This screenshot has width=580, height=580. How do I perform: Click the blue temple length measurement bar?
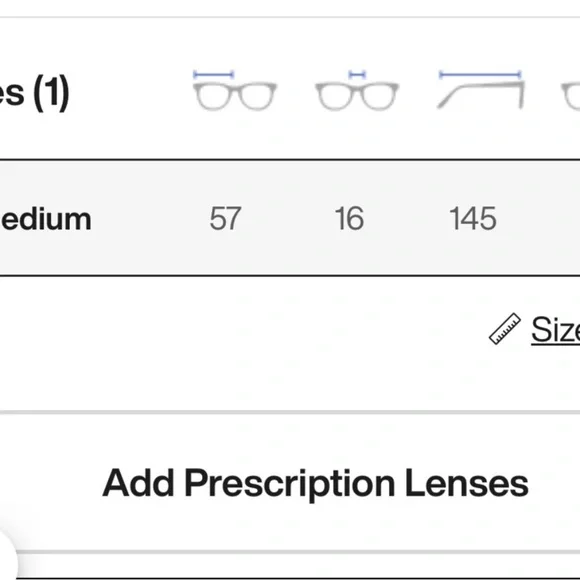[480, 74]
